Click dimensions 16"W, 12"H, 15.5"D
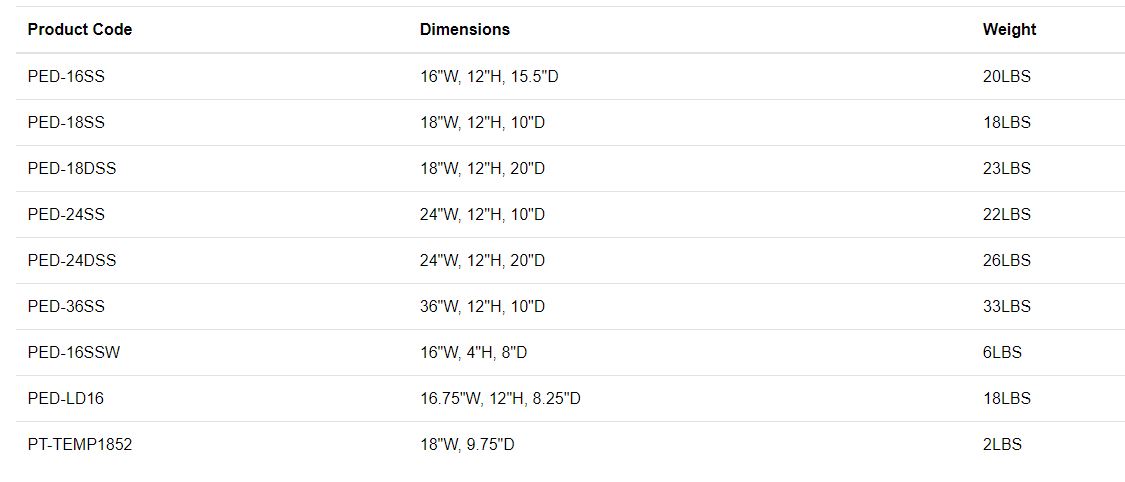This screenshot has height=482, width=1125. click(x=489, y=76)
